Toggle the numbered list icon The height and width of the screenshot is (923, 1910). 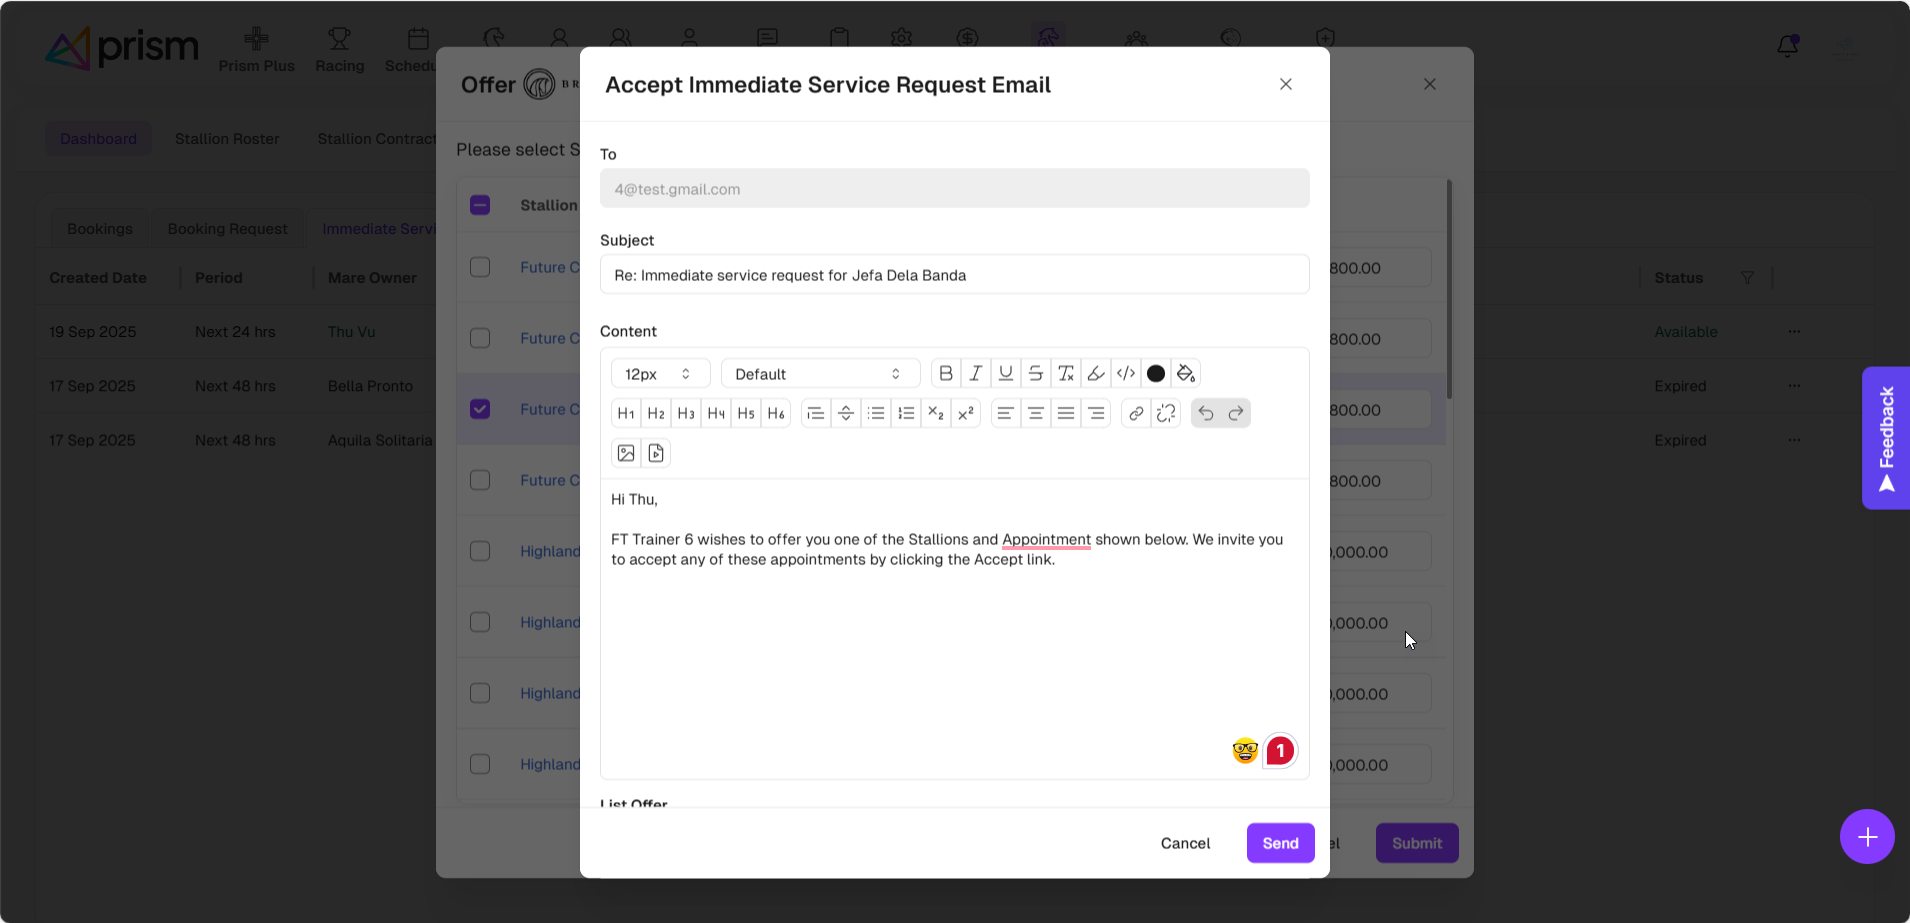pyautogui.click(x=906, y=413)
